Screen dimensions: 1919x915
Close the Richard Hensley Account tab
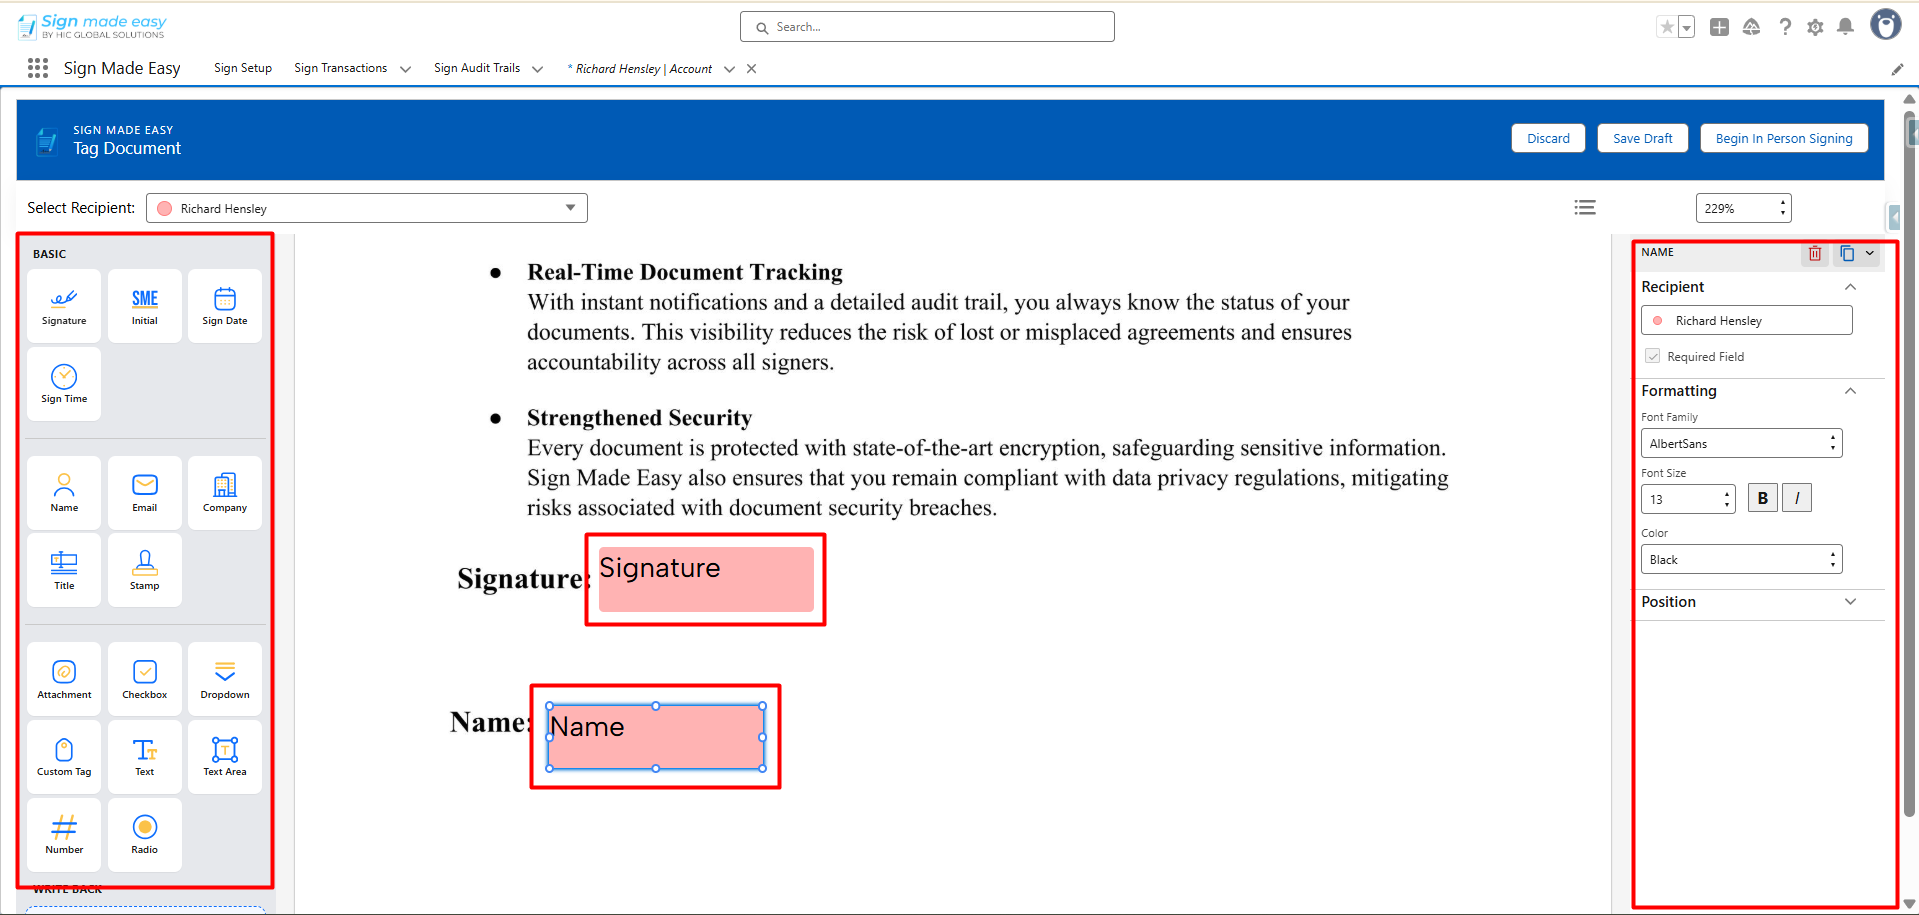tap(752, 69)
